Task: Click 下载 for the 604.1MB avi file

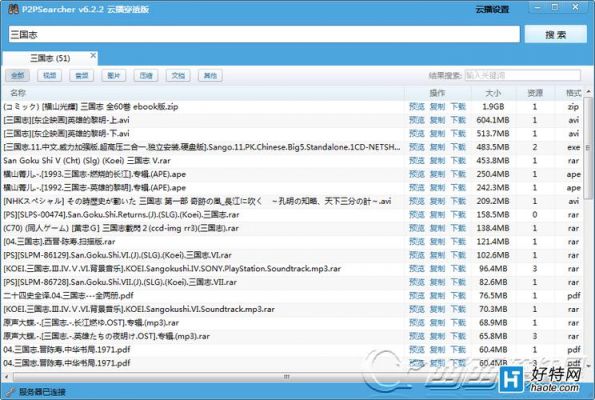Action: point(458,120)
